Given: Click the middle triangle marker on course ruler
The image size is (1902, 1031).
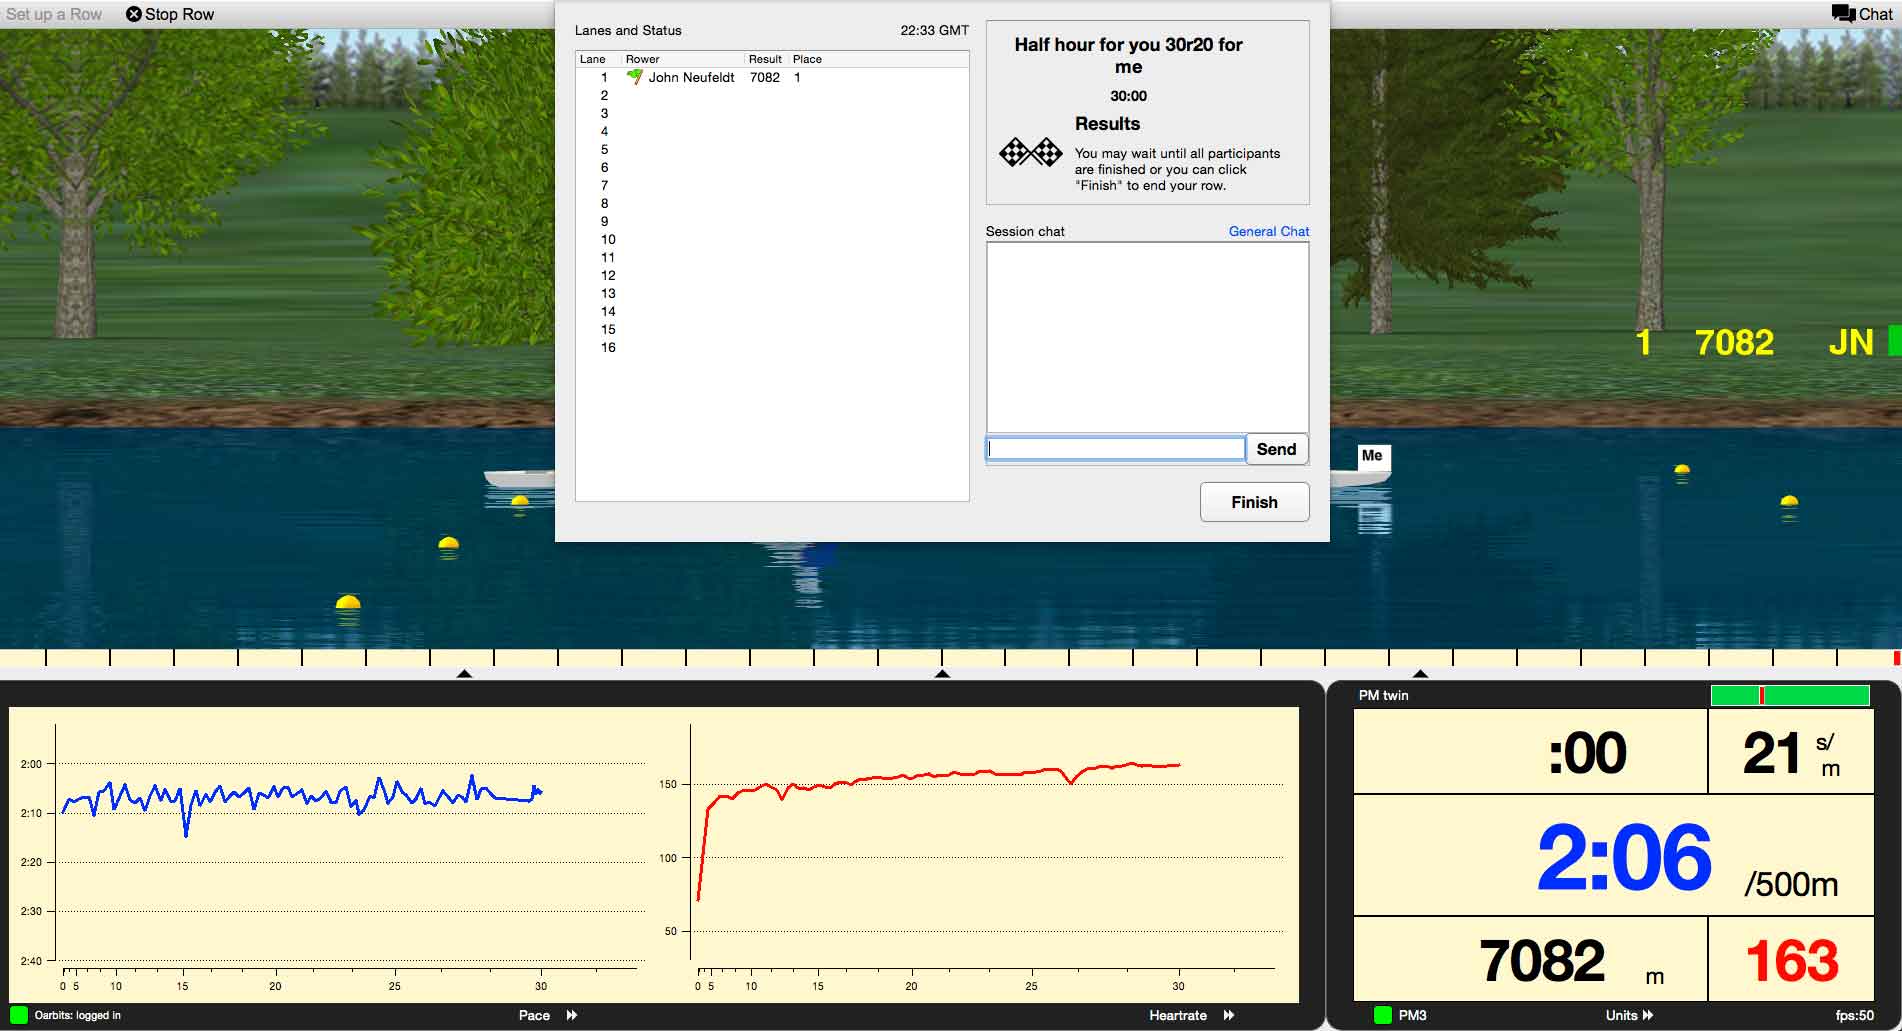Looking at the screenshot, I should tap(942, 674).
